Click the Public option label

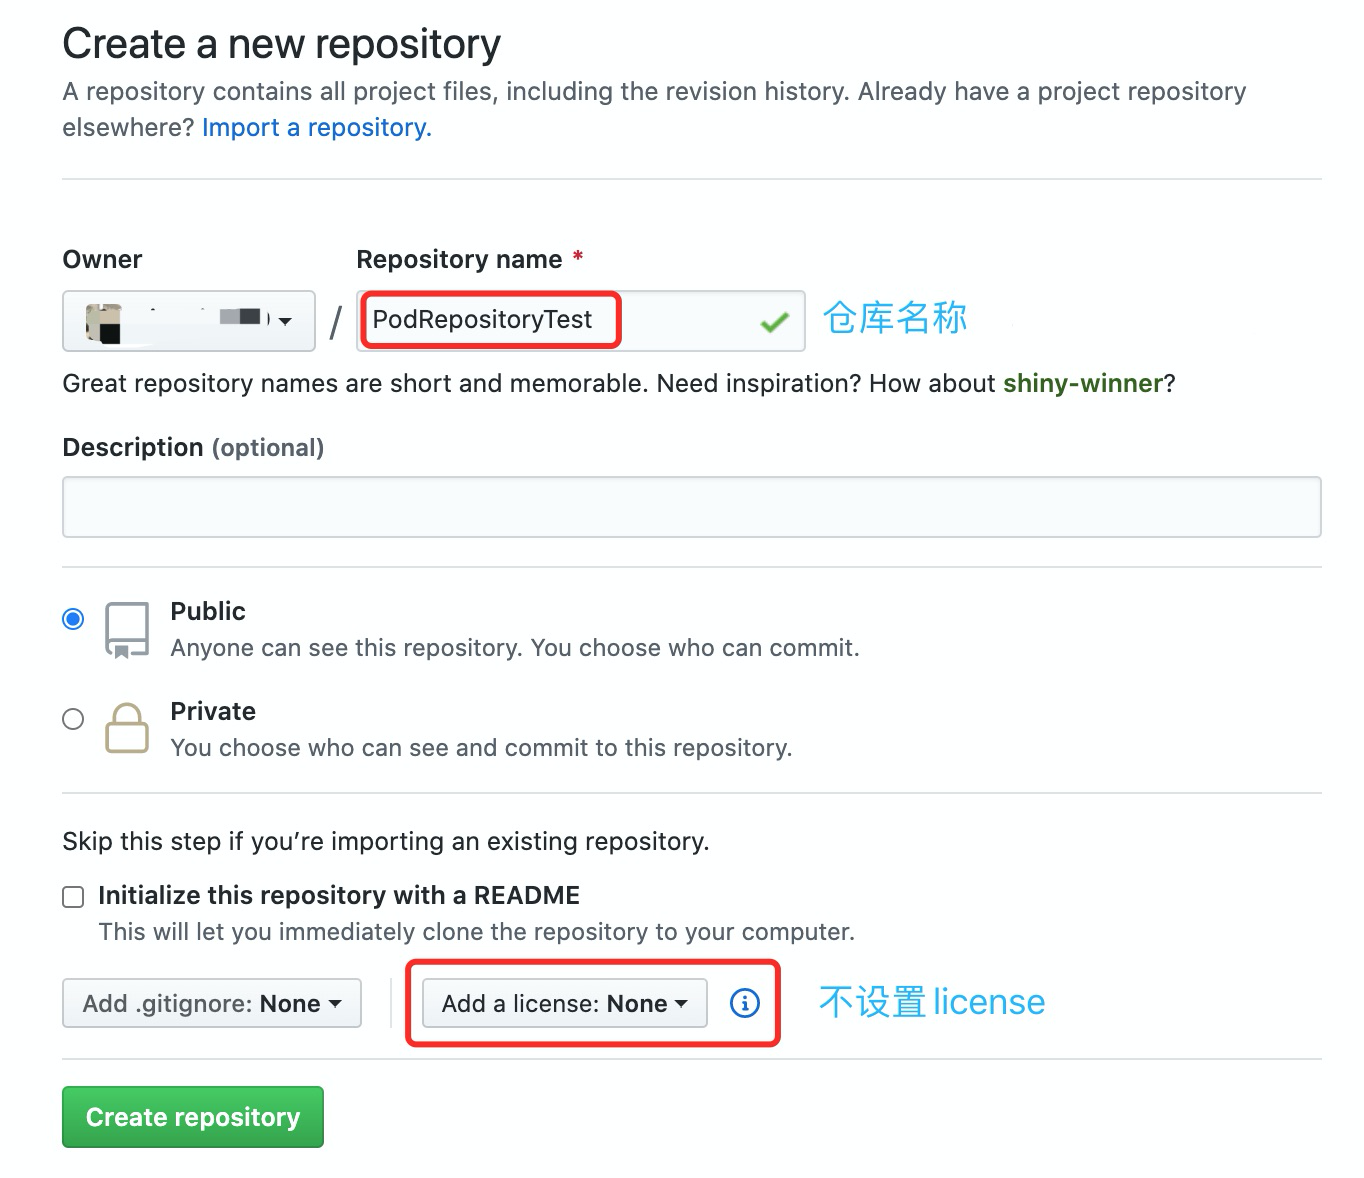208,611
